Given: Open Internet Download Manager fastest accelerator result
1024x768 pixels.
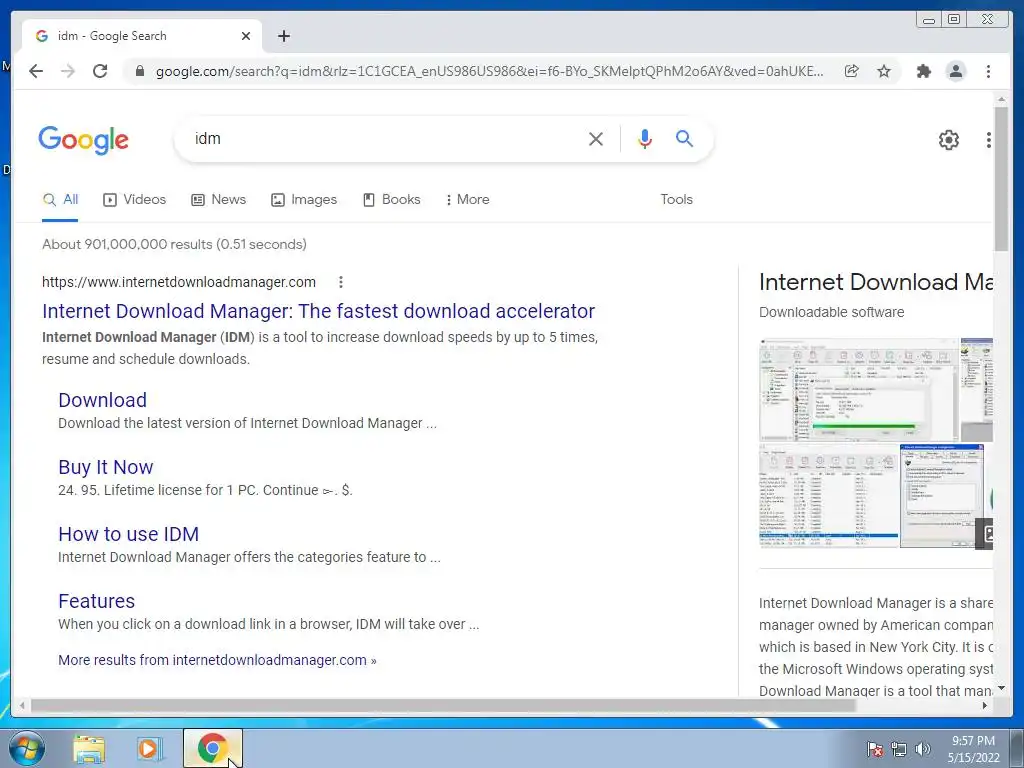Looking at the screenshot, I should (x=319, y=311).
